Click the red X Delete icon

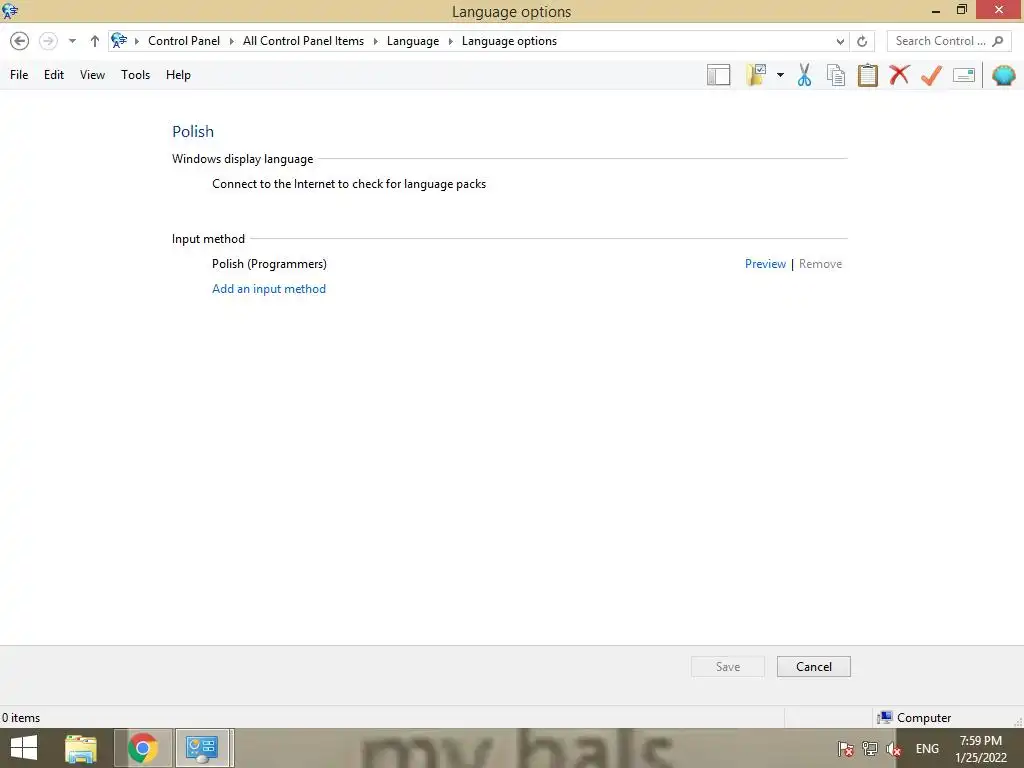pyautogui.click(x=899, y=75)
